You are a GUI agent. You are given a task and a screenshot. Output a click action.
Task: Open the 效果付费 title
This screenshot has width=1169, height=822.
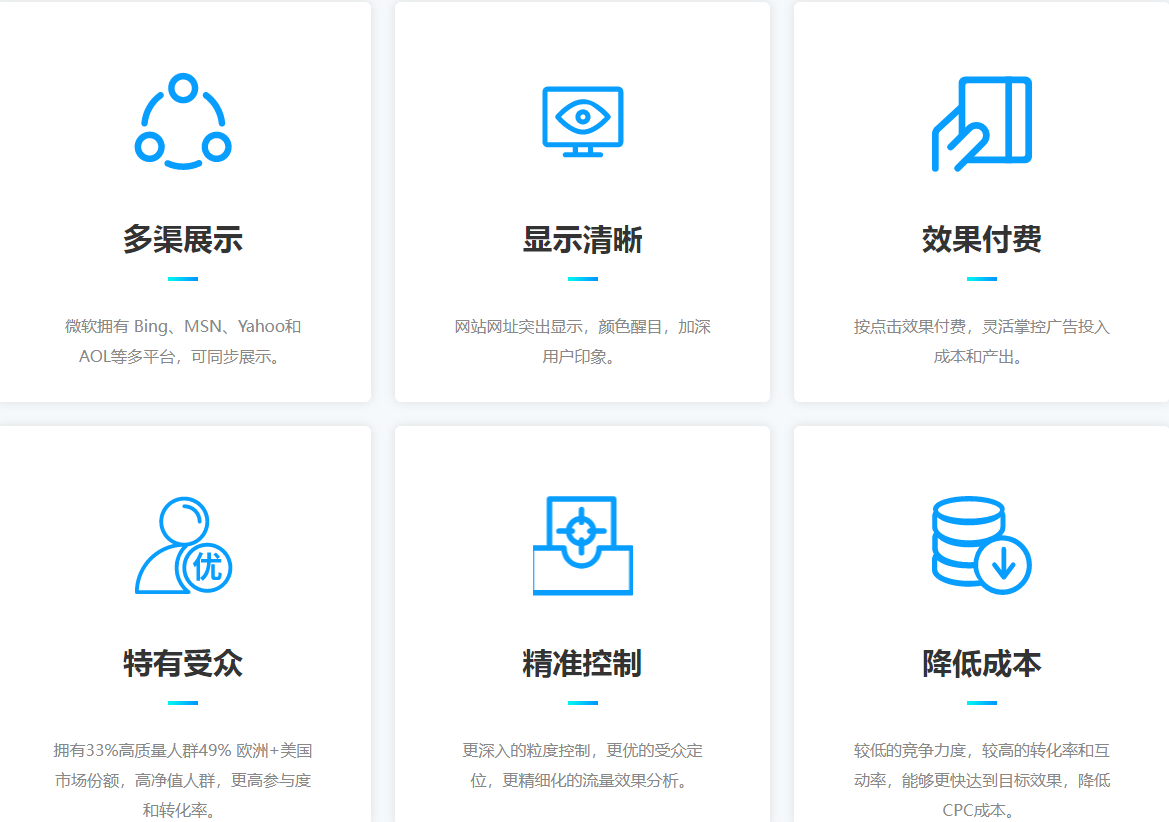click(x=981, y=240)
